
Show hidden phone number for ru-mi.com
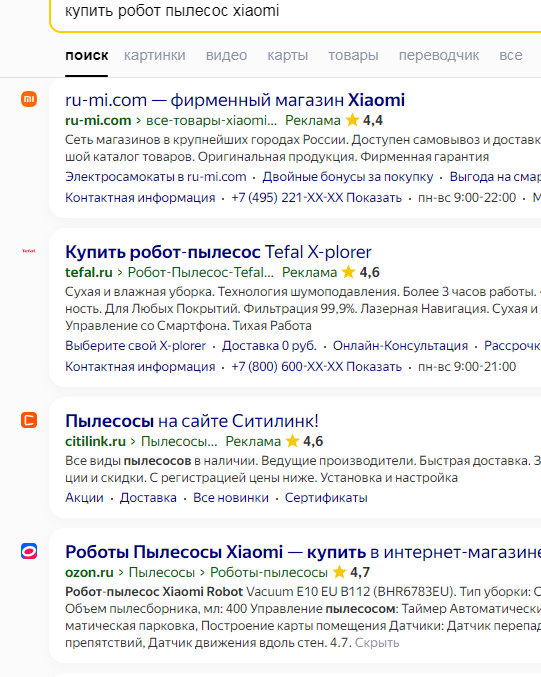374,198
